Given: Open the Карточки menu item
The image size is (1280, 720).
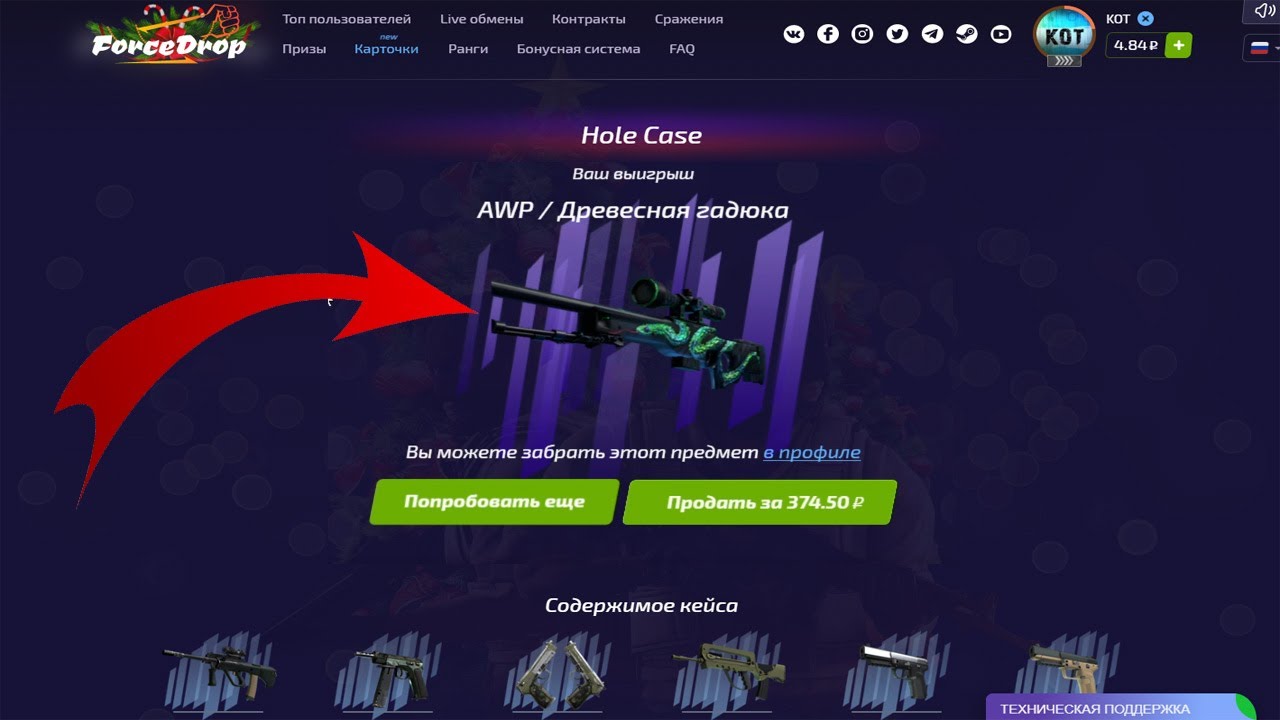Looking at the screenshot, I should point(386,48).
